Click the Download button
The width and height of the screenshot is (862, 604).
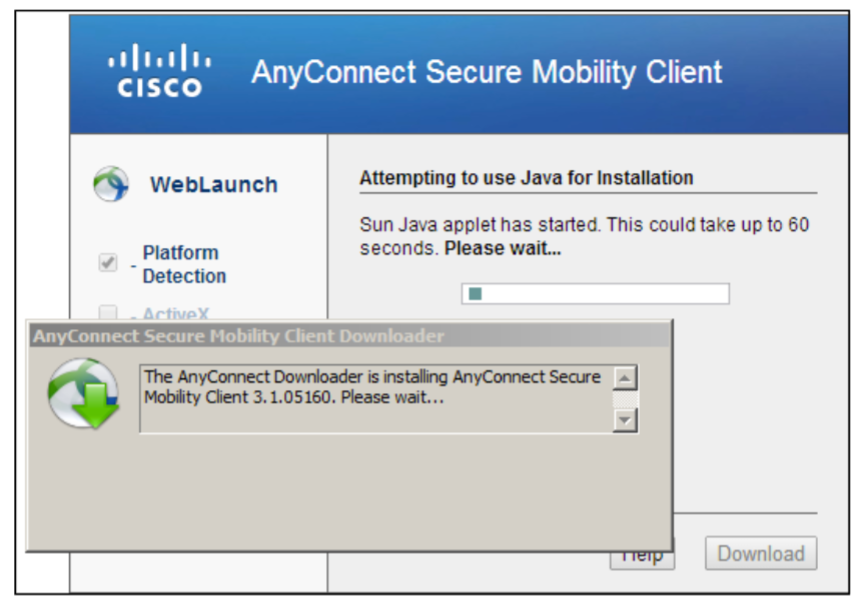(x=761, y=553)
